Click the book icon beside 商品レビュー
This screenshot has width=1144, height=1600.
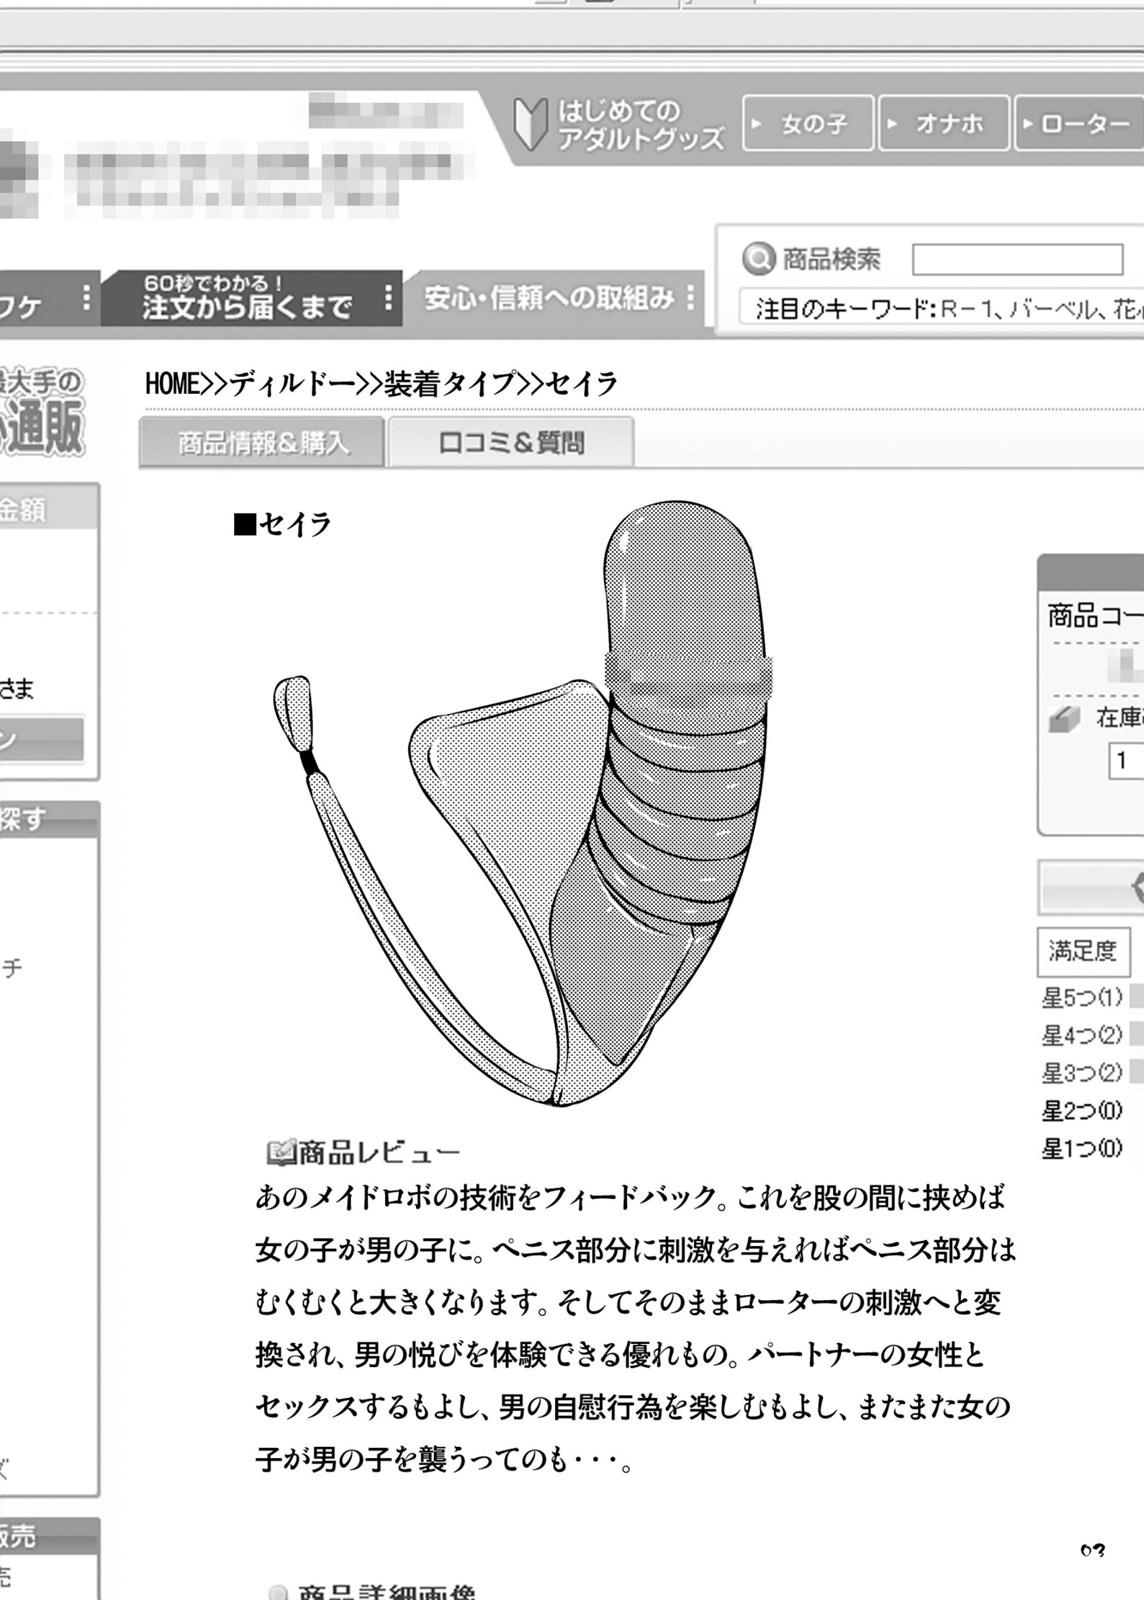pos(279,1153)
